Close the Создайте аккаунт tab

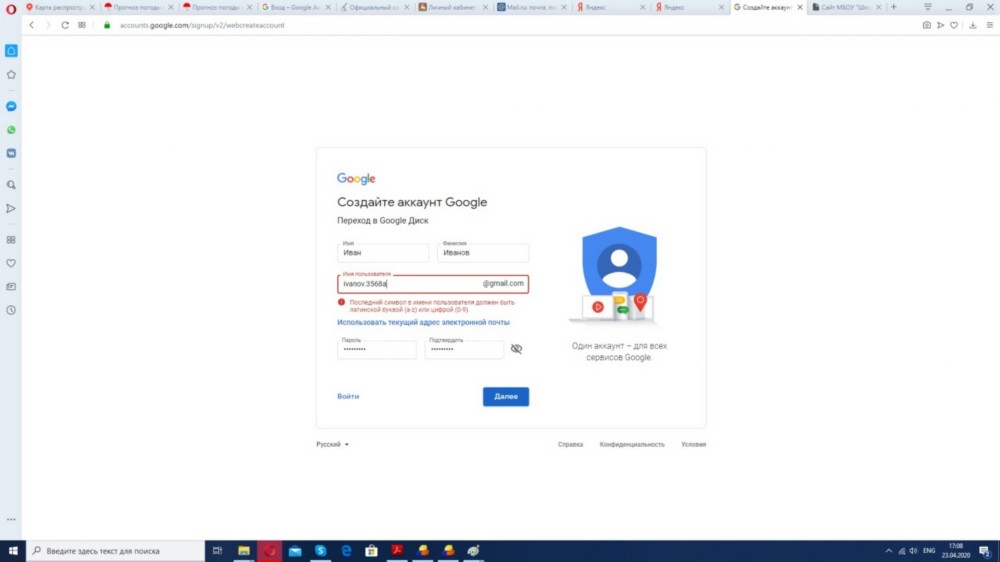(x=800, y=7)
